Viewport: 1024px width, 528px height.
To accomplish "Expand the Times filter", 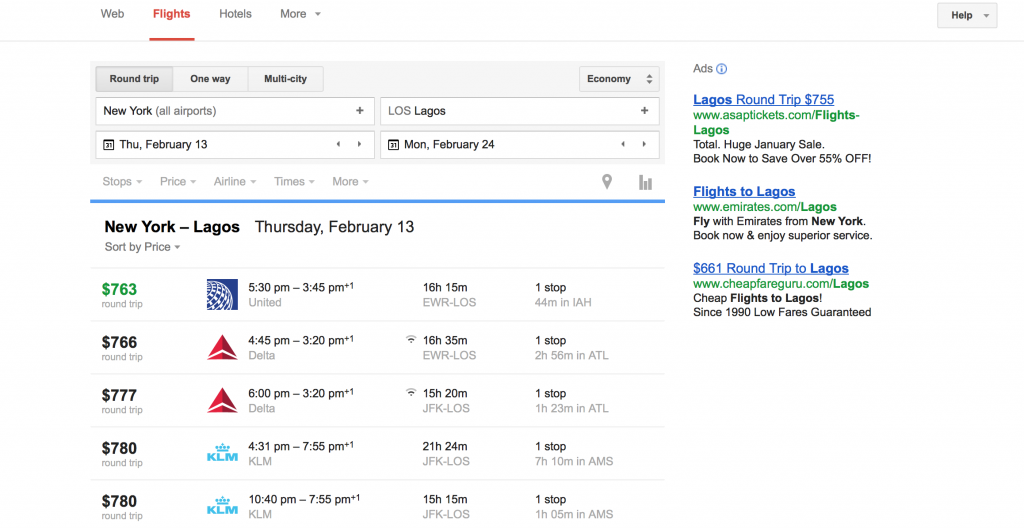I will (x=294, y=181).
